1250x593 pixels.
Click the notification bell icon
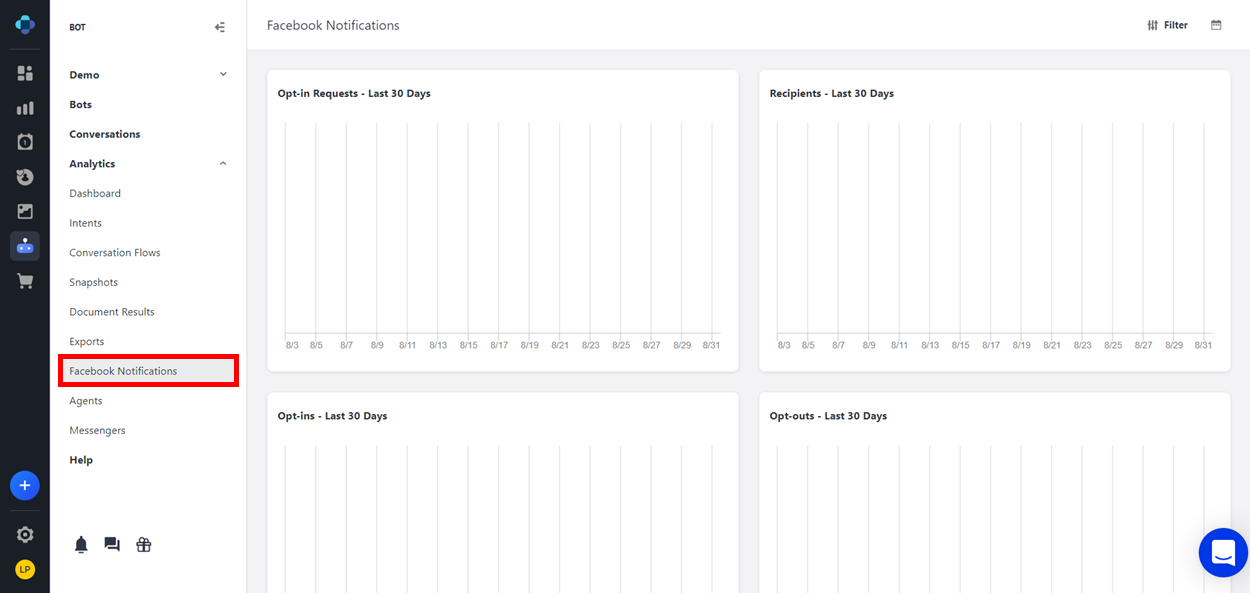[x=82, y=545]
